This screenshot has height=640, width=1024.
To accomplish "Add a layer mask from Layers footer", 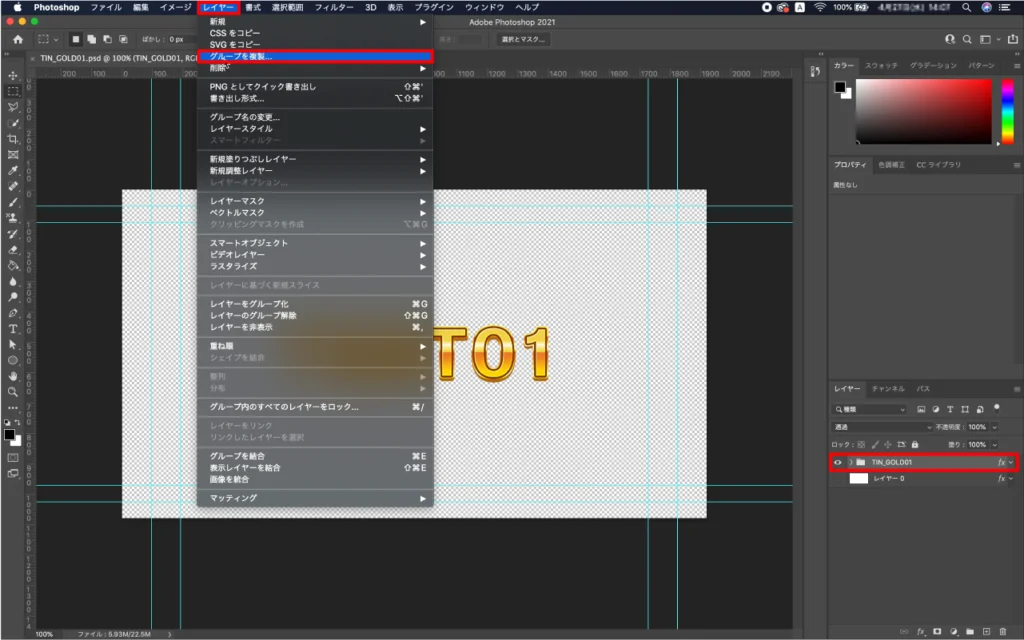I will pos(937,632).
